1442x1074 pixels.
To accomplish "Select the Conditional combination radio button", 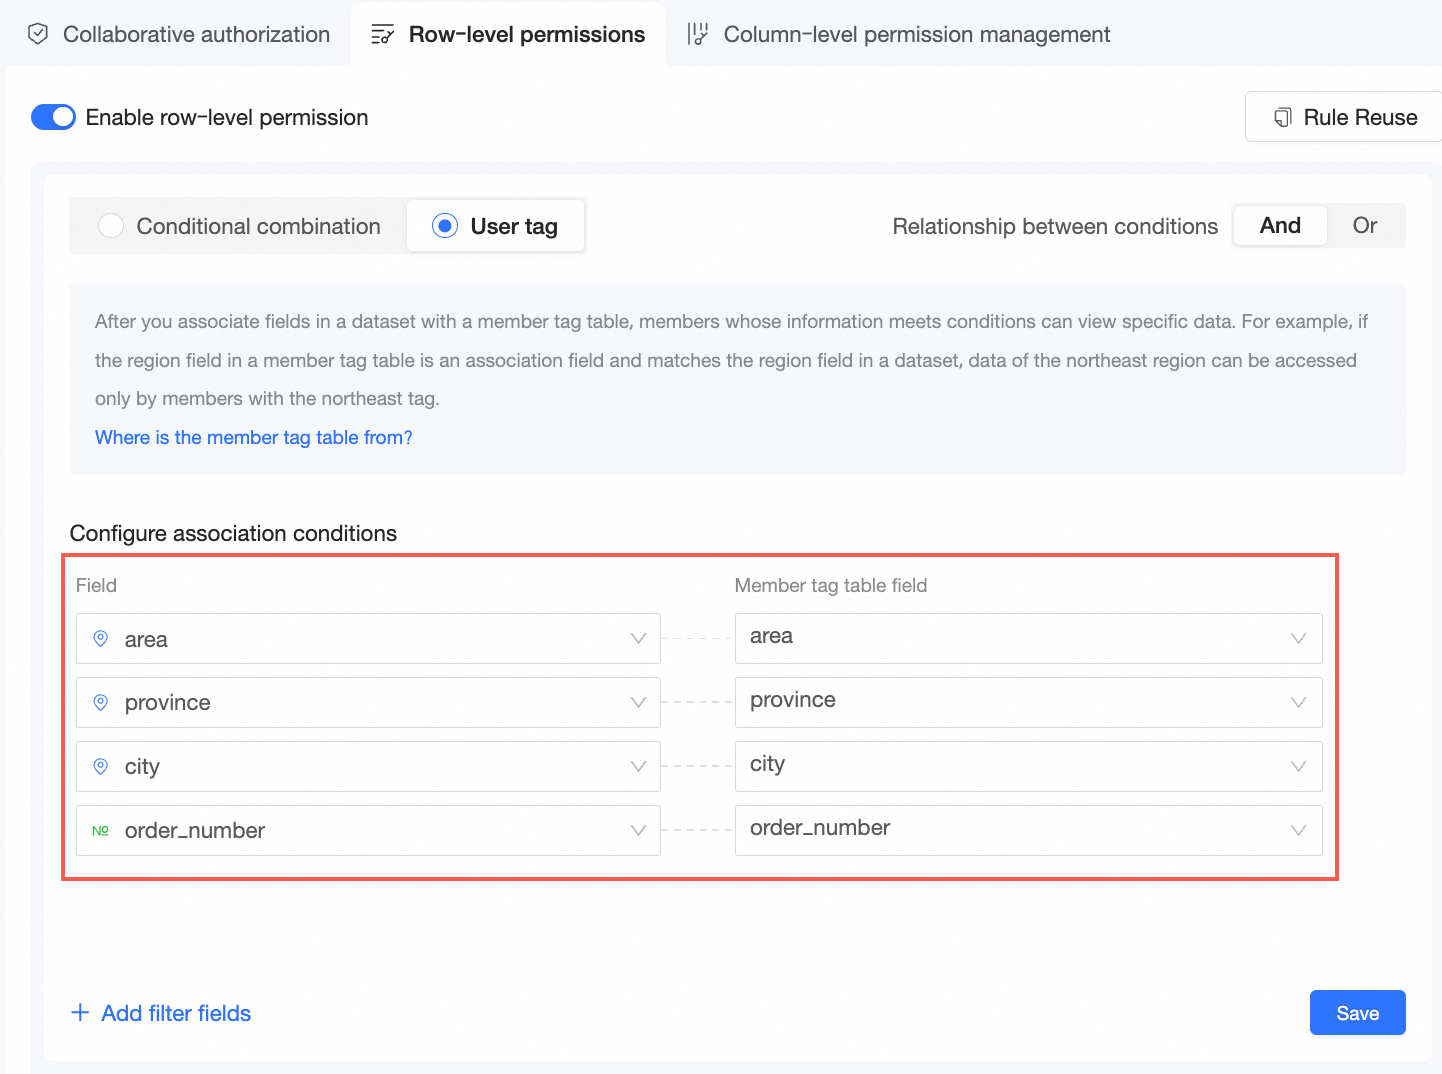I will click(x=111, y=226).
